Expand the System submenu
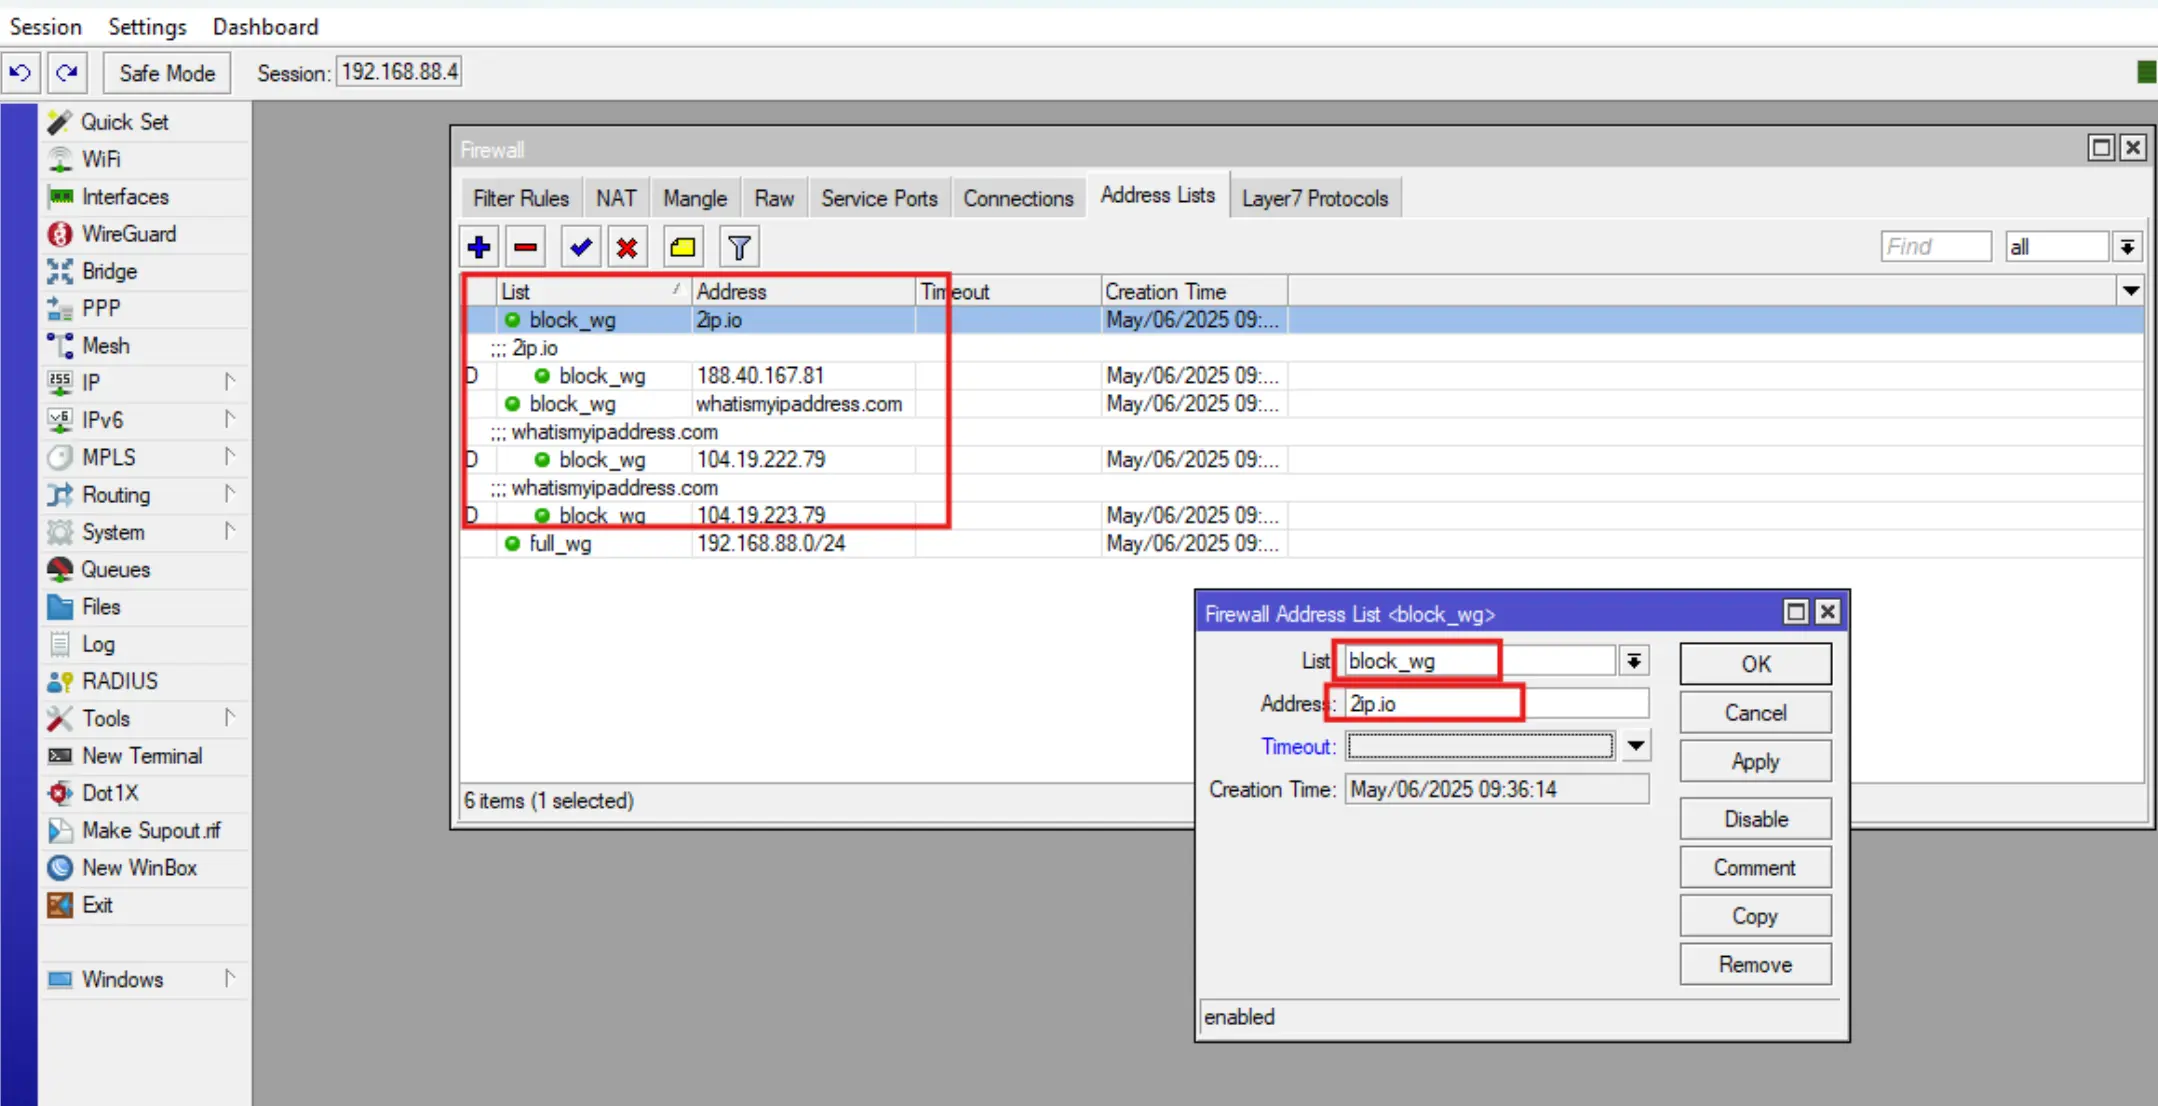Screen dimensions: 2158x1106 [230, 531]
